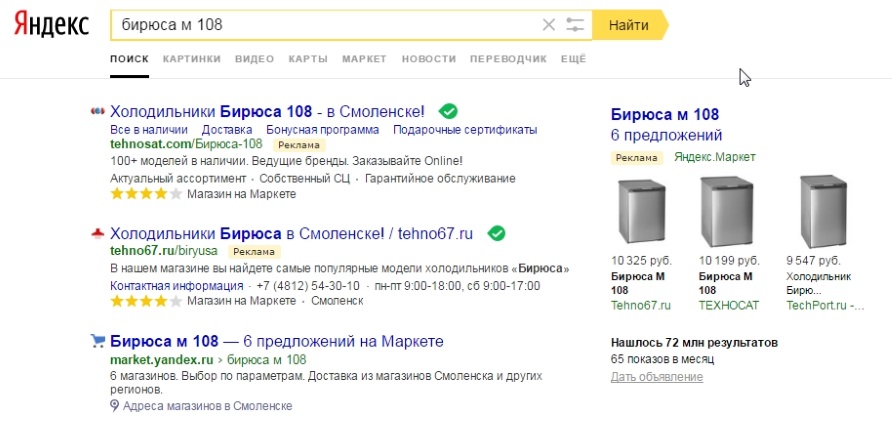
Task: Click the ТЕХНОСАТ shop link under product
Action: [x=729, y=305]
